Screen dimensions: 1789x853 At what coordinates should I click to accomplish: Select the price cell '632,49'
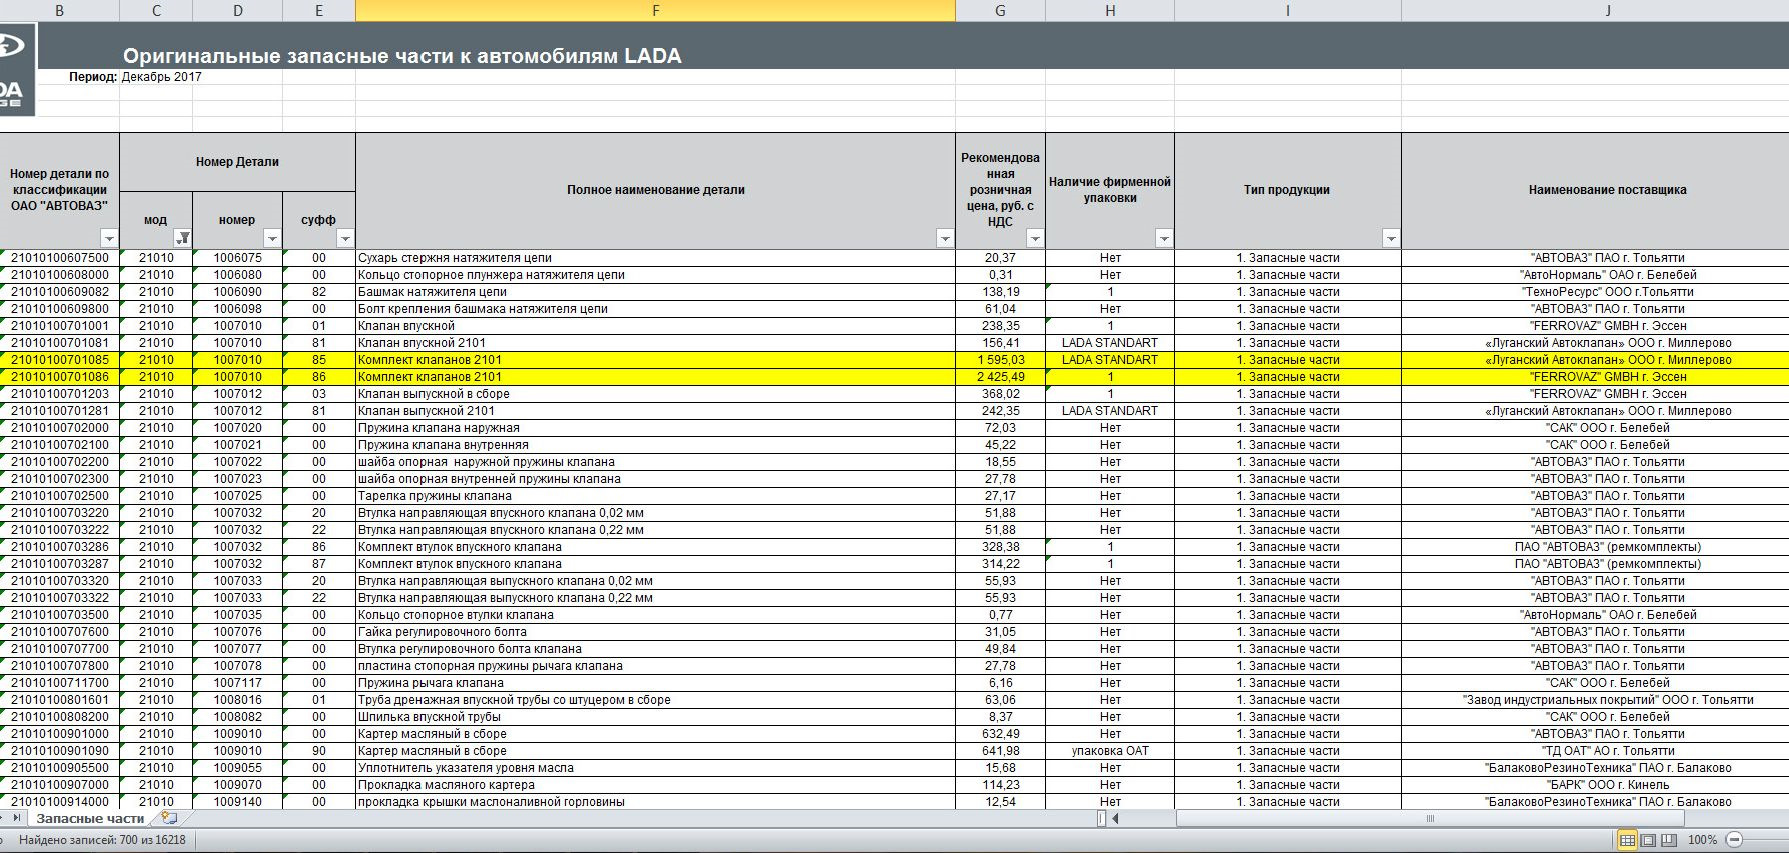pos(1000,734)
